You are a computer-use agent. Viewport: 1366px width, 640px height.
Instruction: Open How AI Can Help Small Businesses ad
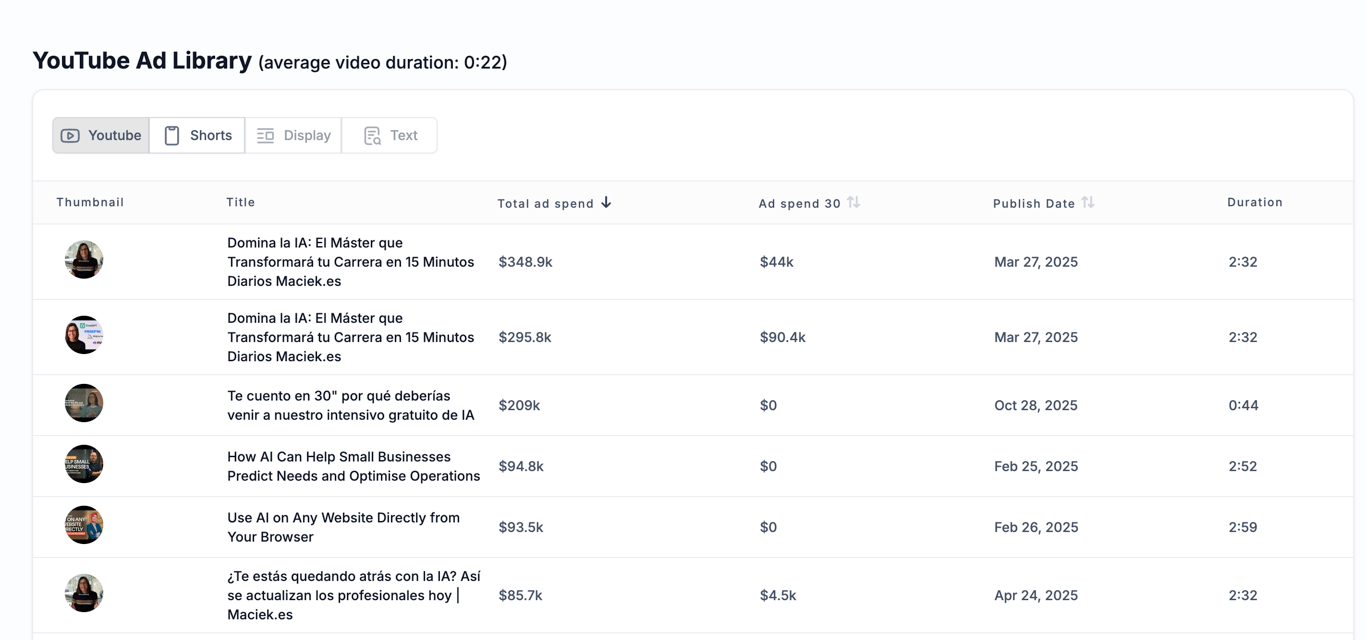(353, 466)
